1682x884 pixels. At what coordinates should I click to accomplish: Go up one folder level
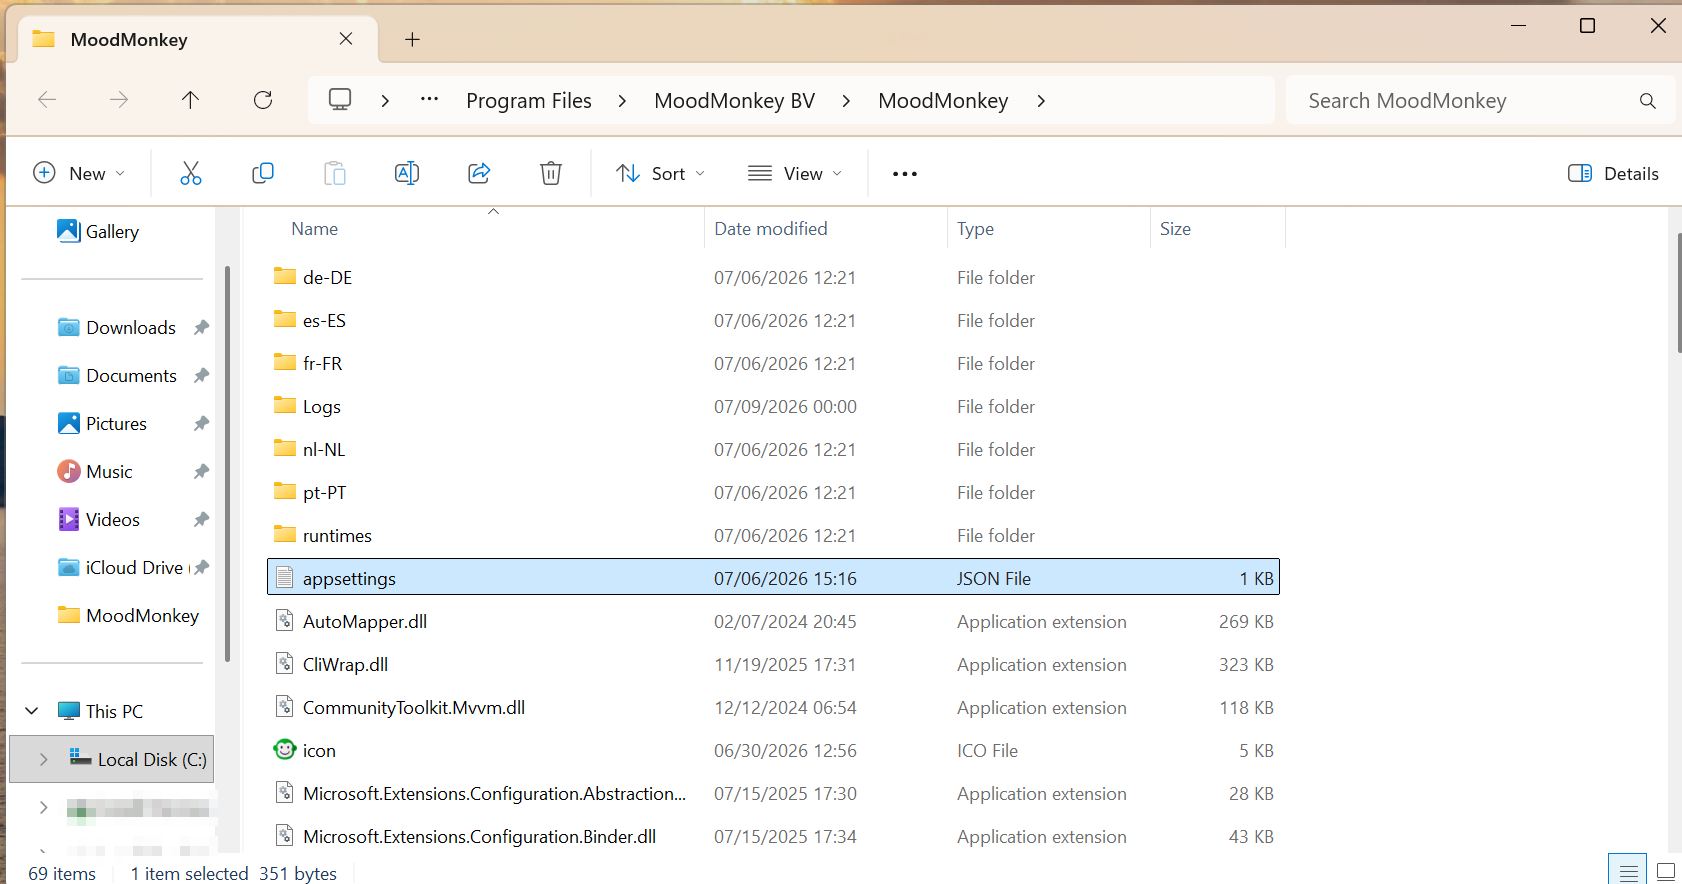190,99
